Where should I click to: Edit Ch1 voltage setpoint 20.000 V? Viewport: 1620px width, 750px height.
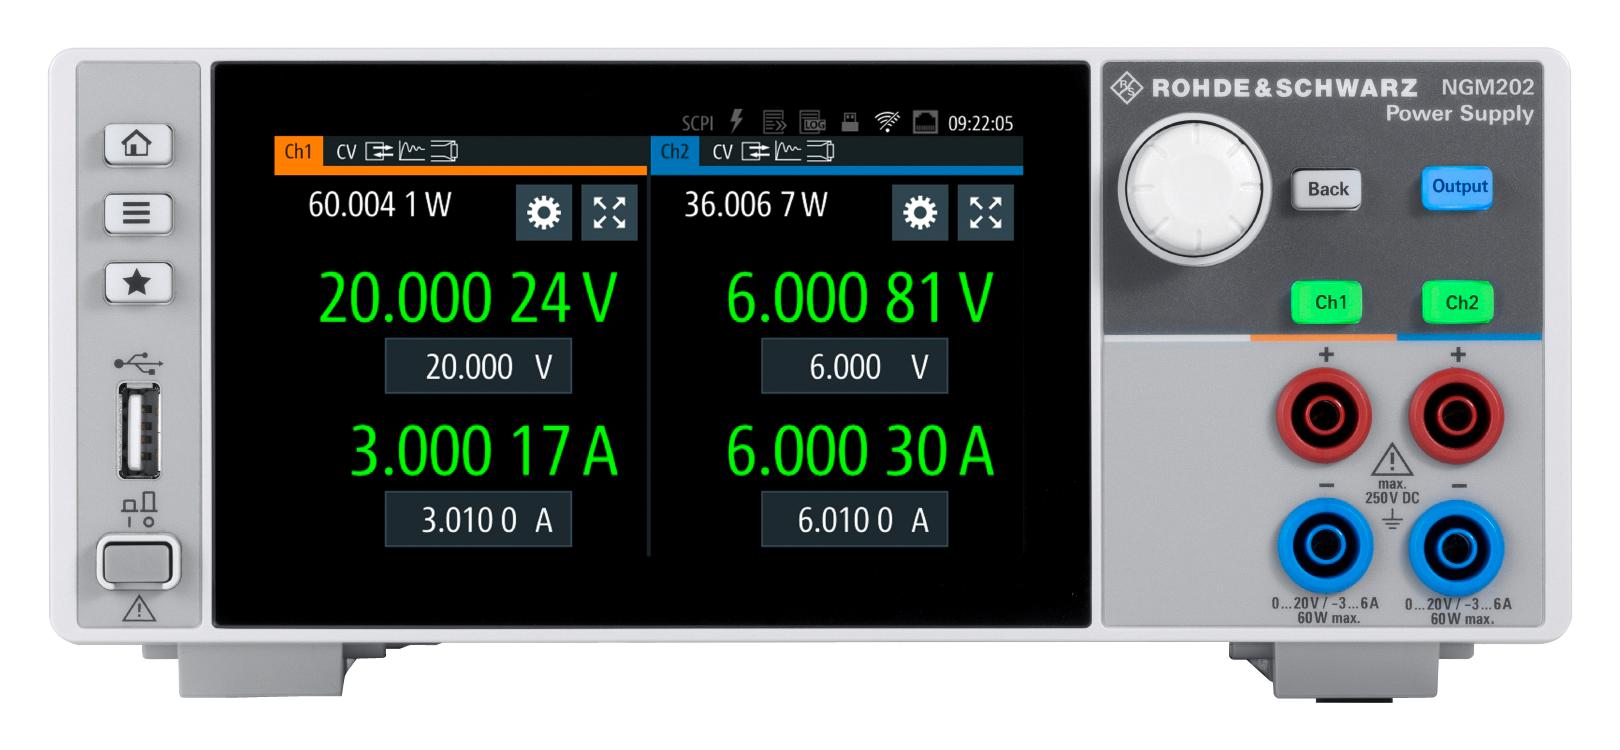tap(478, 367)
